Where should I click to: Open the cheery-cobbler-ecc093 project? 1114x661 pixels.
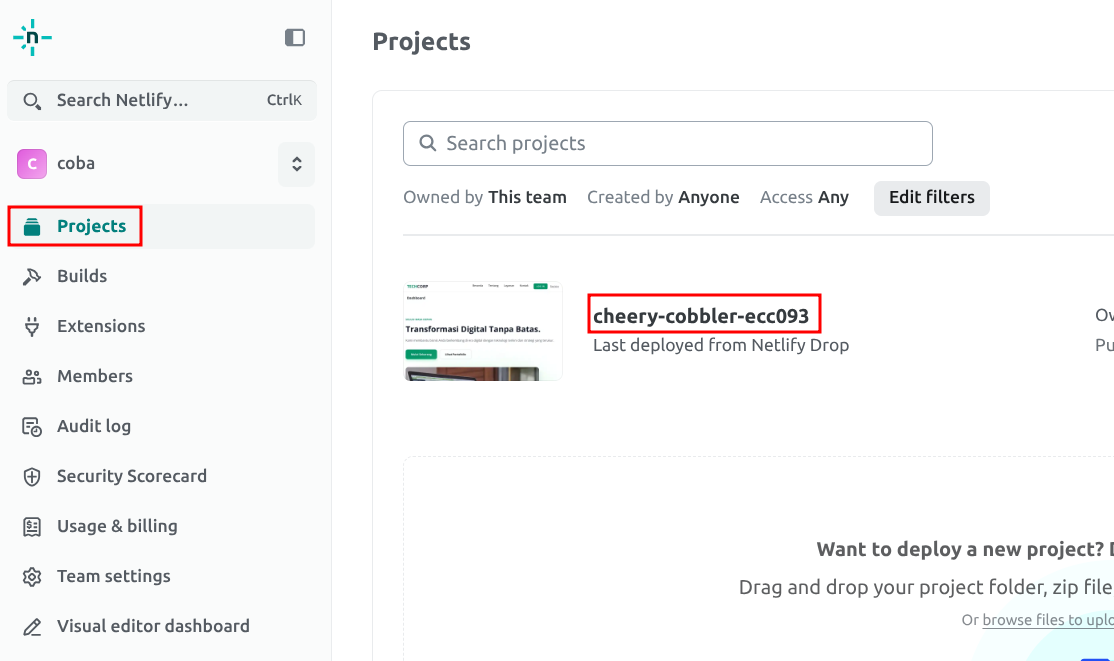(x=701, y=316)
